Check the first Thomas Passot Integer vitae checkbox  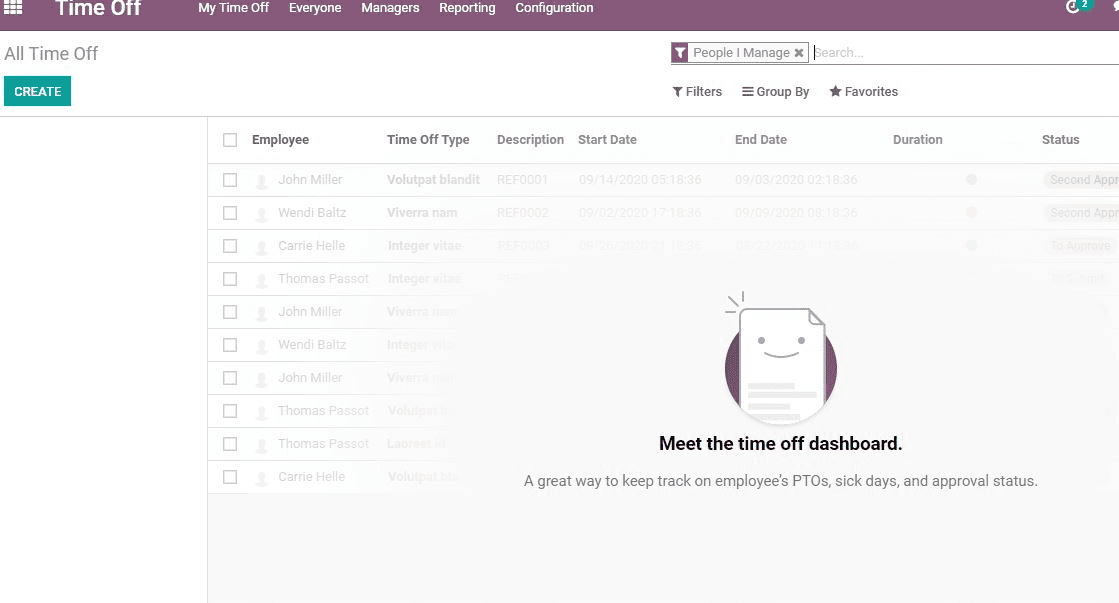coord(230,279)
